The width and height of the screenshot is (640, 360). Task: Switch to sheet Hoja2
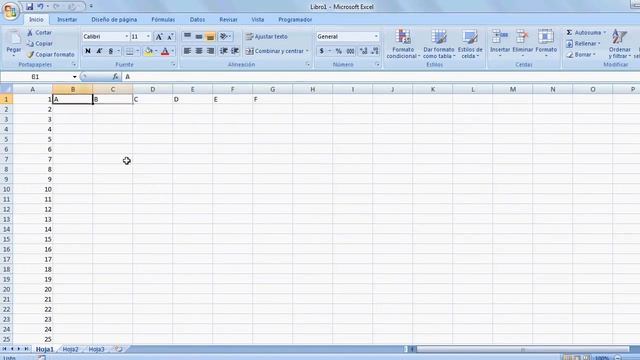pyautogui.click(x=71, y=349)
